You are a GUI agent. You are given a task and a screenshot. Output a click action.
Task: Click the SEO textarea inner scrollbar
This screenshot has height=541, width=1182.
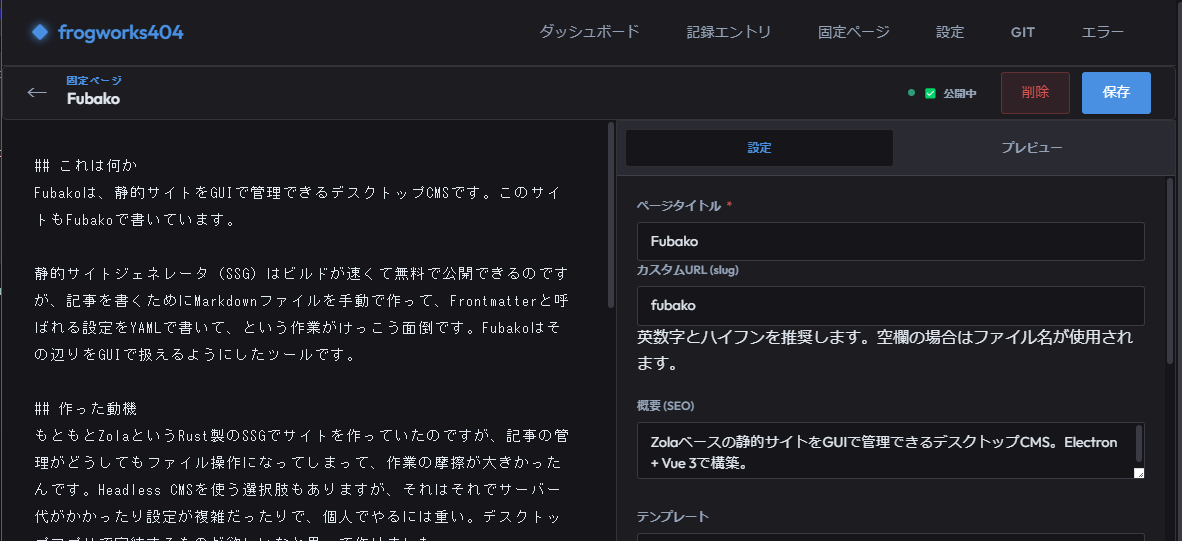click(x=1139, y=445)
